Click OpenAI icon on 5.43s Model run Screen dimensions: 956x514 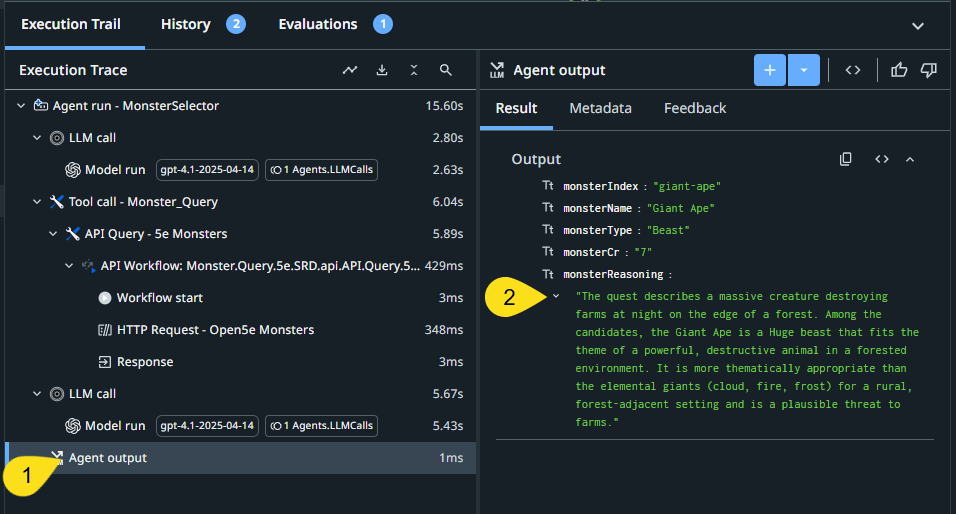pos(73,426)
